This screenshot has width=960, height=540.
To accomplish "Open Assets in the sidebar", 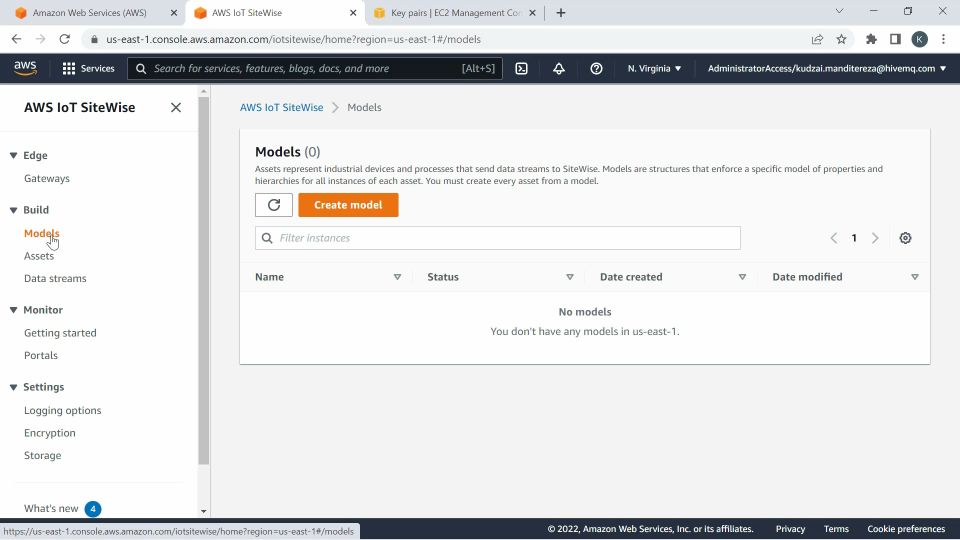I will pyautogui.click(x=39, y=256).
